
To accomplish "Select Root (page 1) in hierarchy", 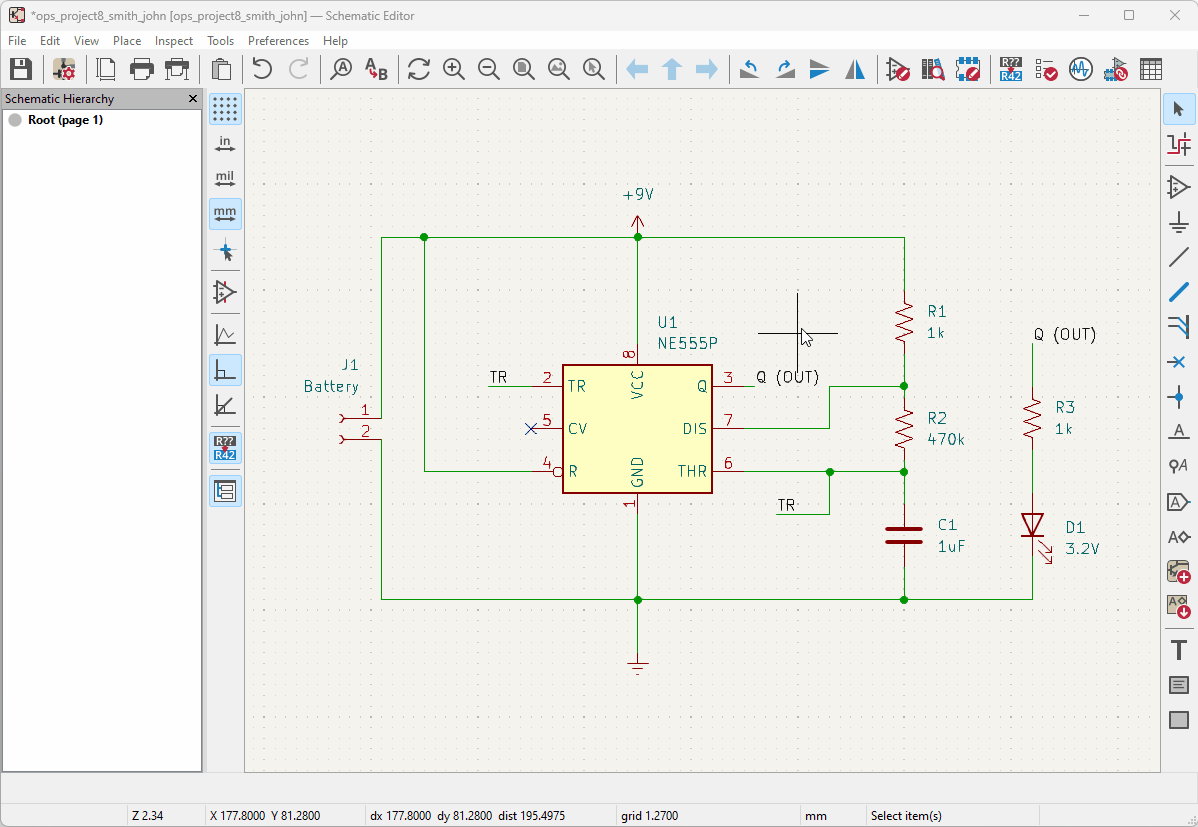I will pos(65,120).
